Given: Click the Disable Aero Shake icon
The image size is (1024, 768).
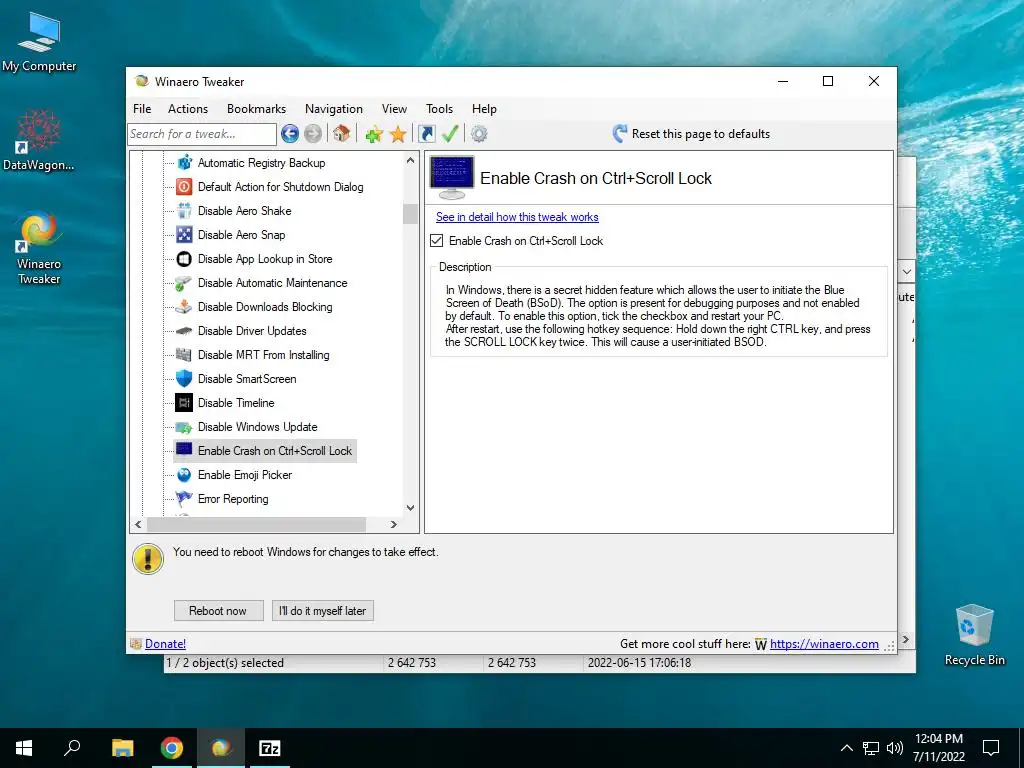Looking at the screenshot, I should tap(184, 211).
